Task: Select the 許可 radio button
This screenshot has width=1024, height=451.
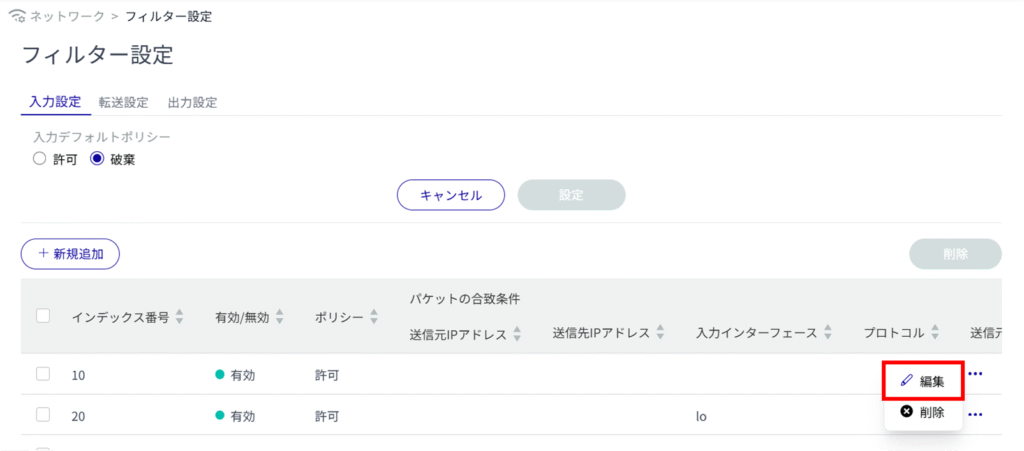Action: (x=40, y=158)
